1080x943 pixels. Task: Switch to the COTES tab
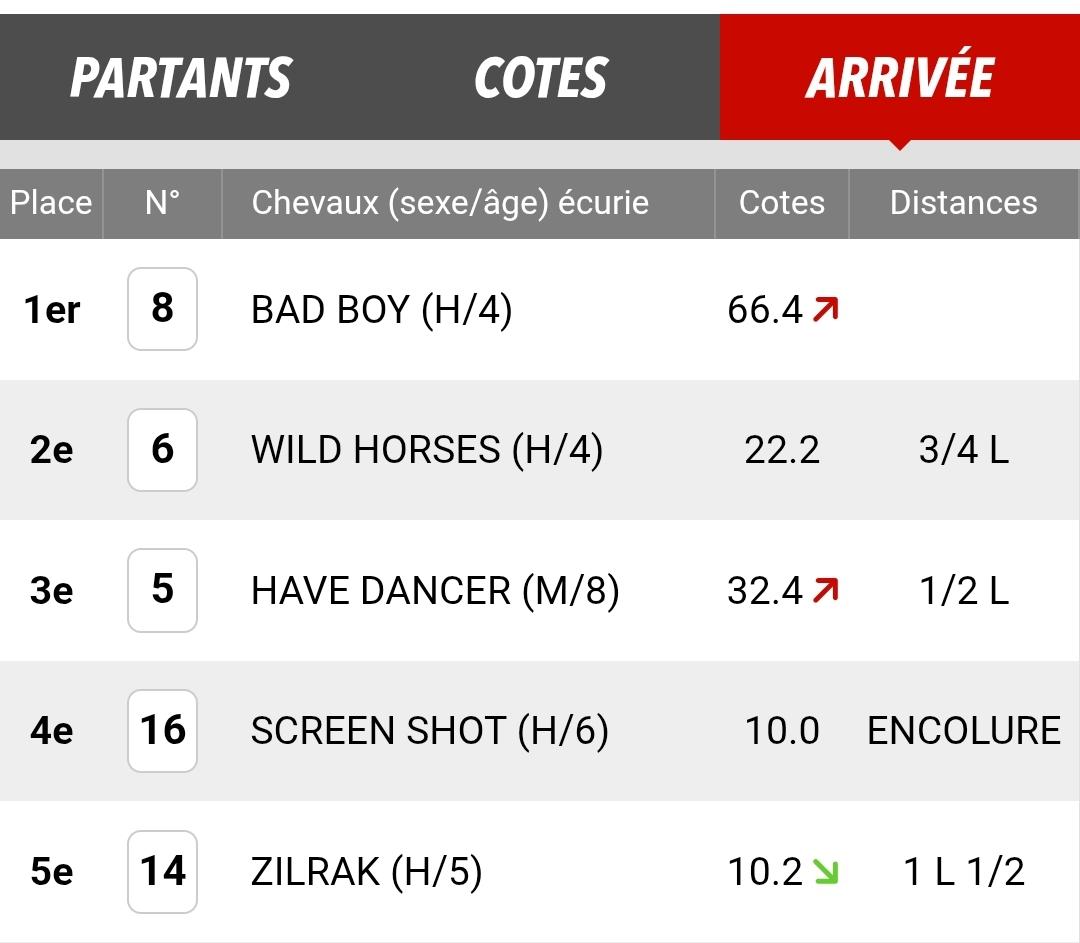[541, 77]
